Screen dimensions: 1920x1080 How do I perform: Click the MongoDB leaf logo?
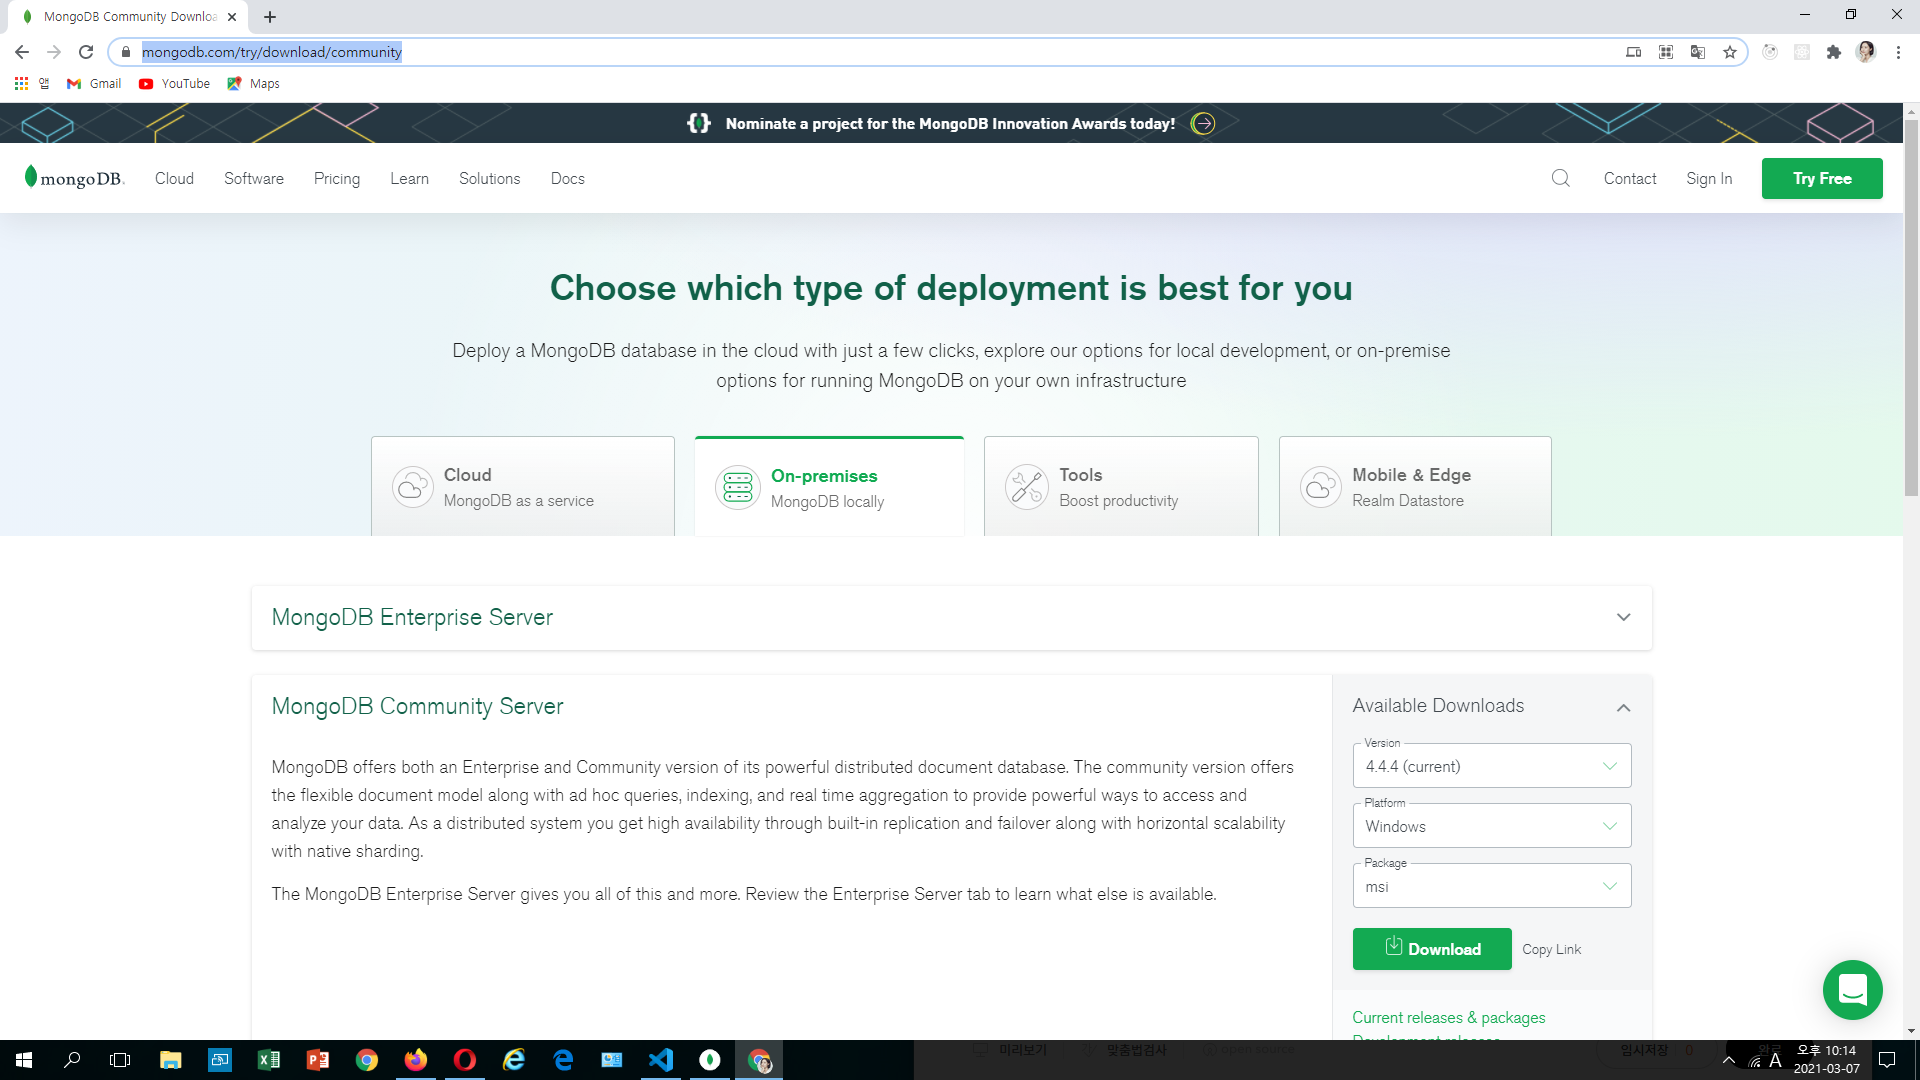(x=74, y=178)
